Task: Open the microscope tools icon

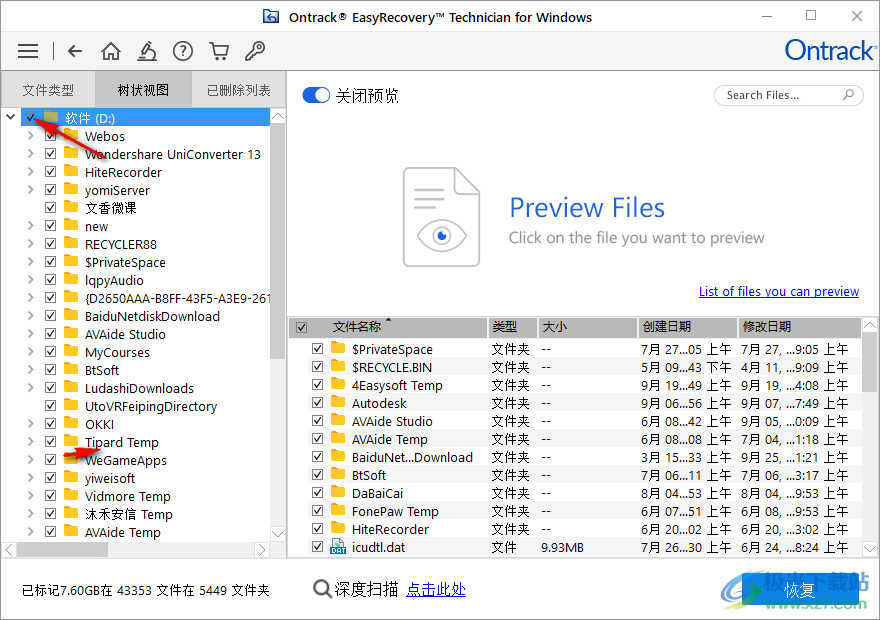Action: [x=146, y=51]
